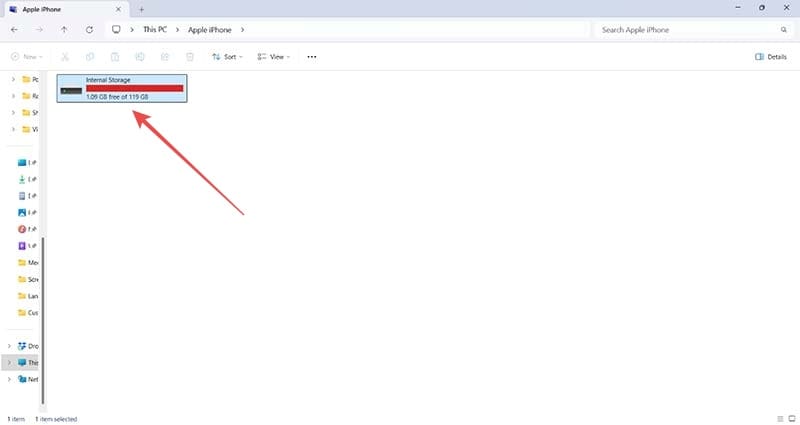800x425 pixels.
Task: Click the Back navigation arrow
Action: [14, 30]
